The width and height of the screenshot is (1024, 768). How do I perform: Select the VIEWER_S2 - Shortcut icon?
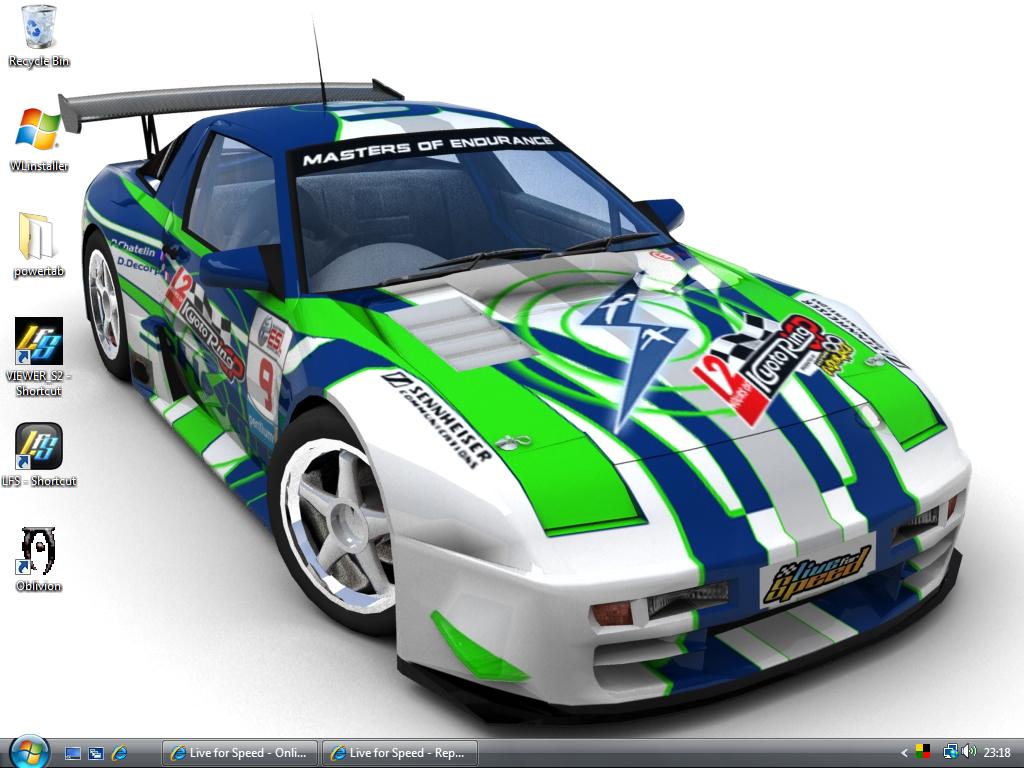[x=39, y=357]
